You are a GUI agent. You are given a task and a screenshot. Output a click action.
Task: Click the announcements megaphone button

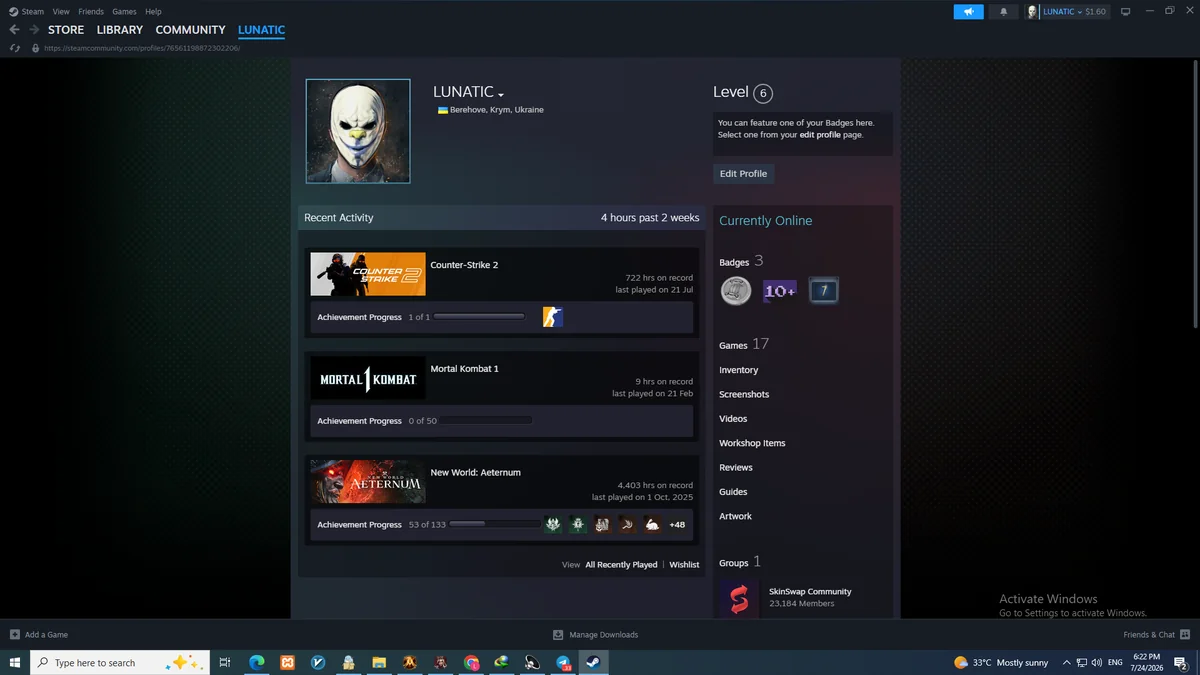pyautogui.click(x=968, y=12)
